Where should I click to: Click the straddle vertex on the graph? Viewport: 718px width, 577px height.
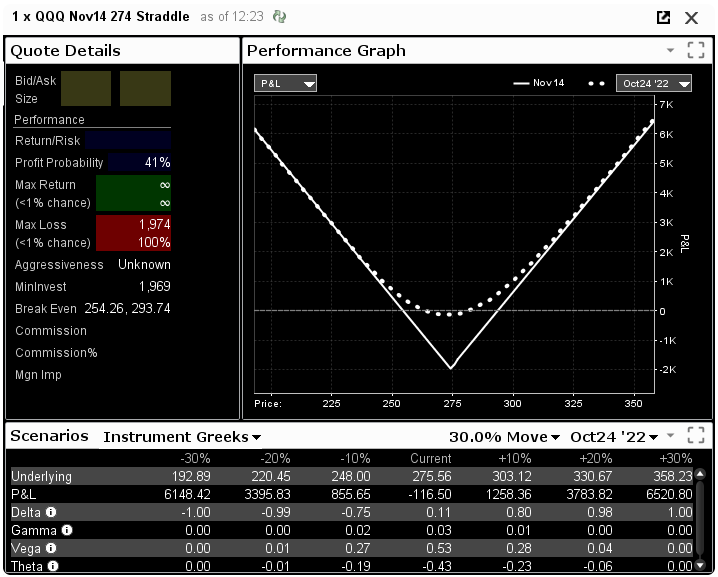coord(451,368)
